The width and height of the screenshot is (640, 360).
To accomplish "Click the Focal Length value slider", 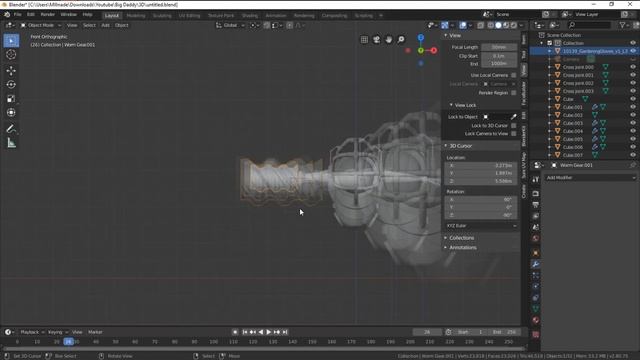I will coord(499,47).
